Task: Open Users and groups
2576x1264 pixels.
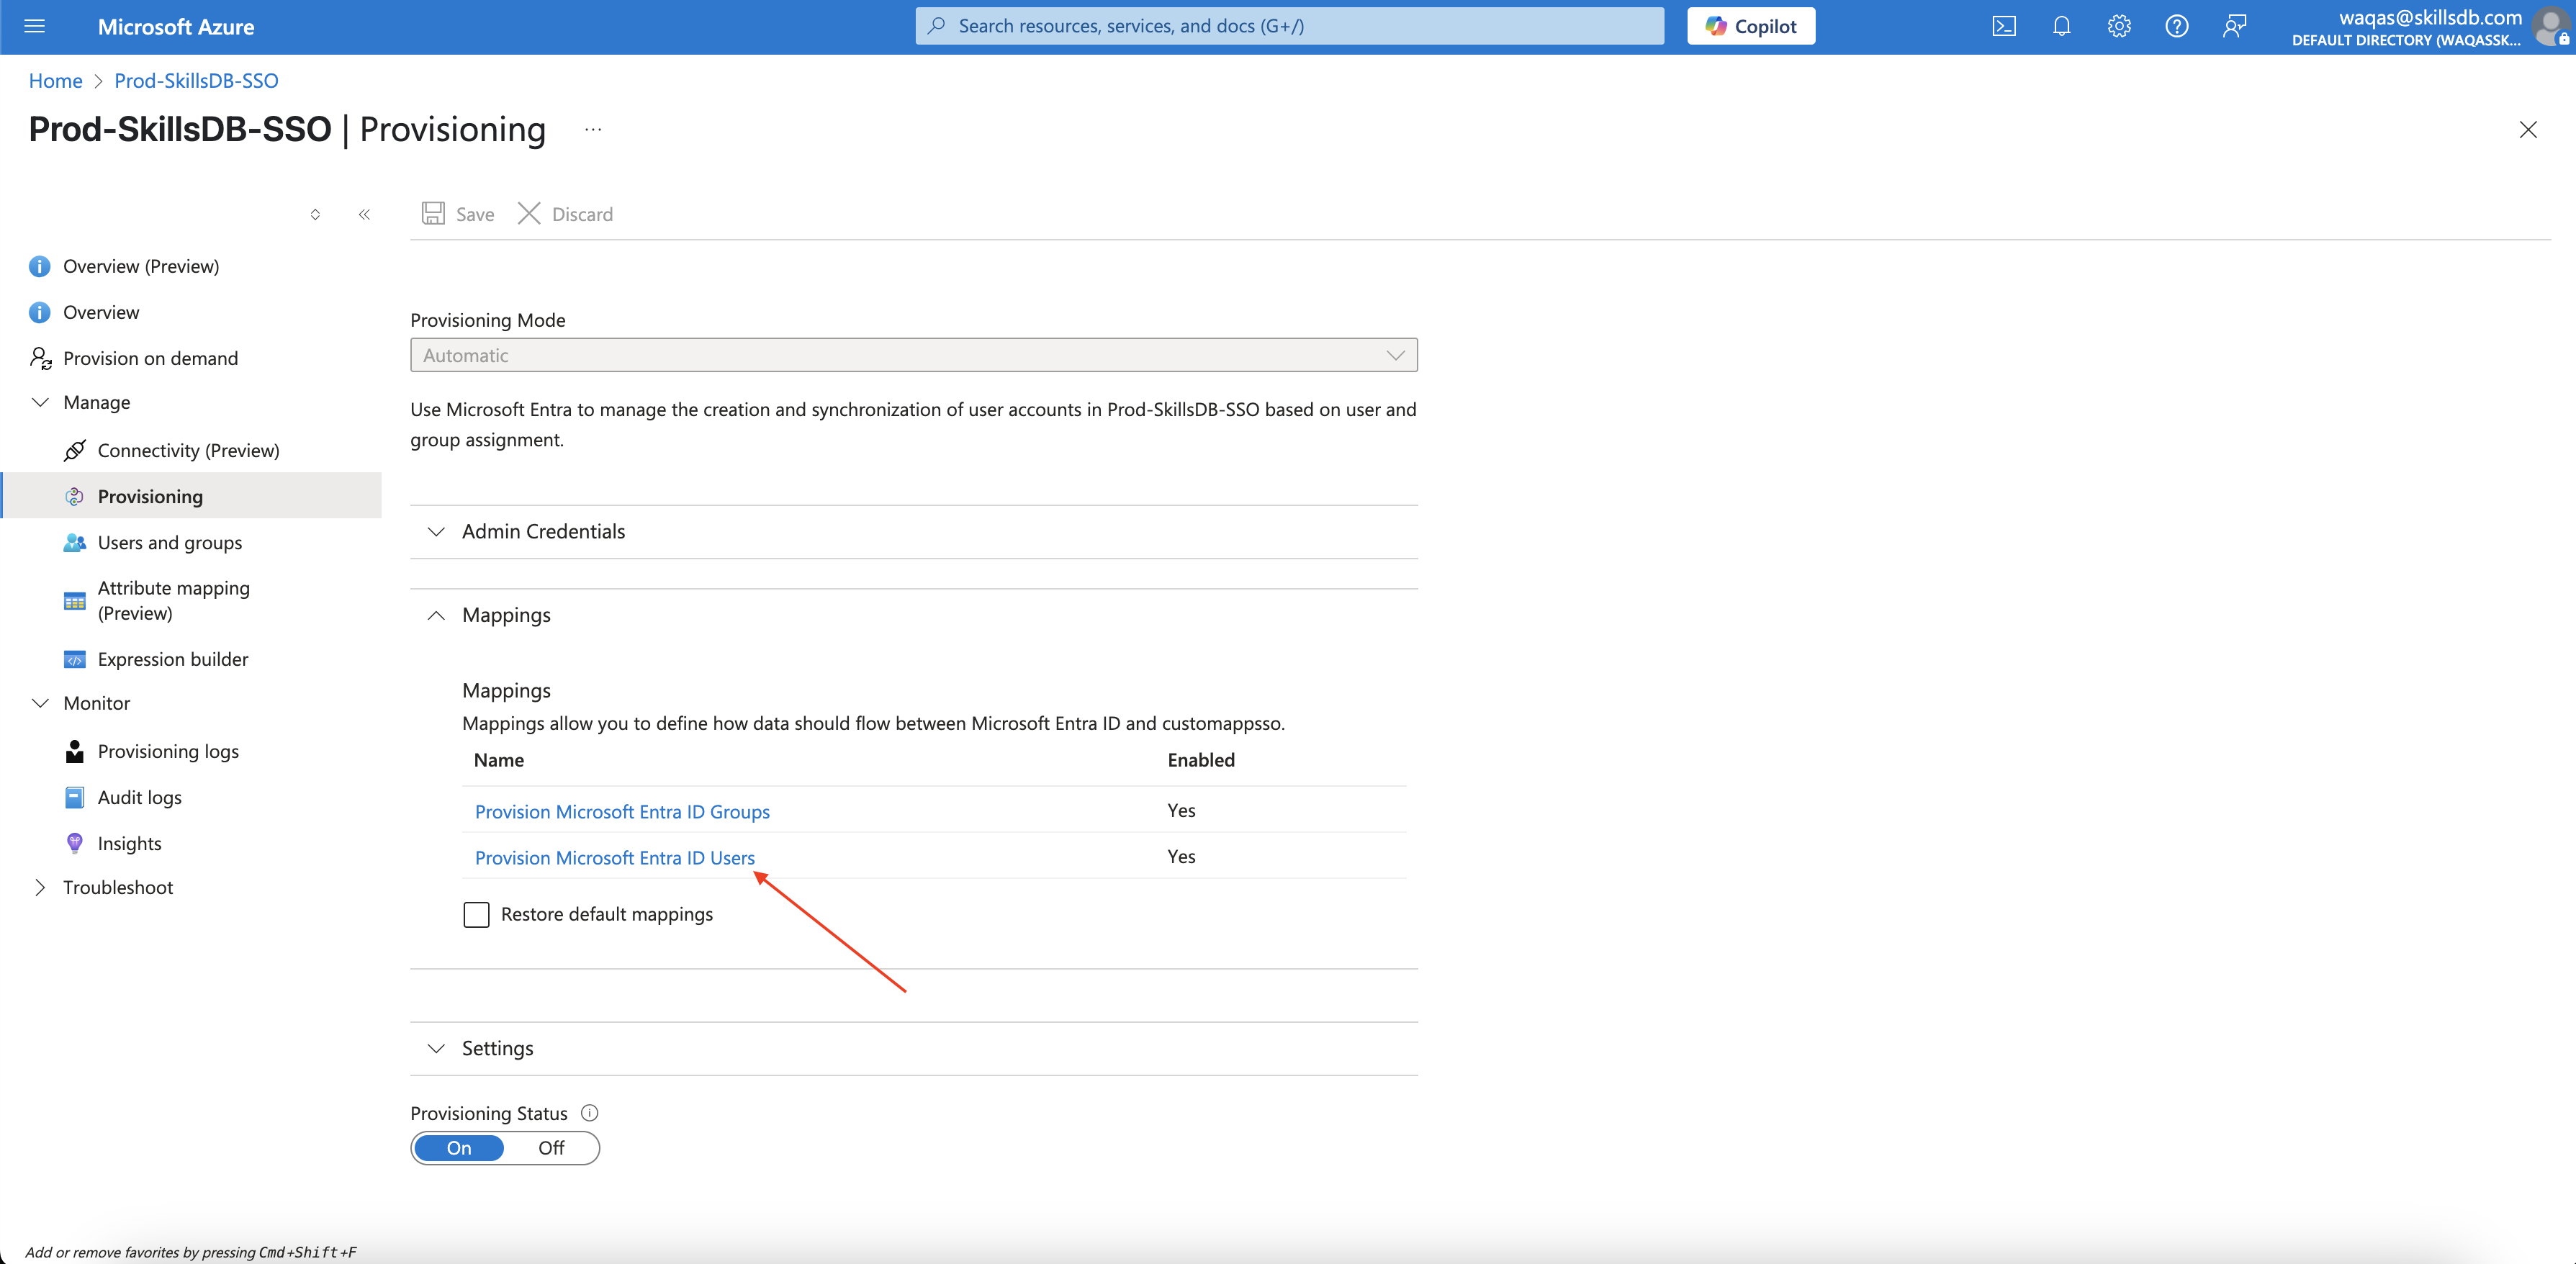Action: click(170, 542)
